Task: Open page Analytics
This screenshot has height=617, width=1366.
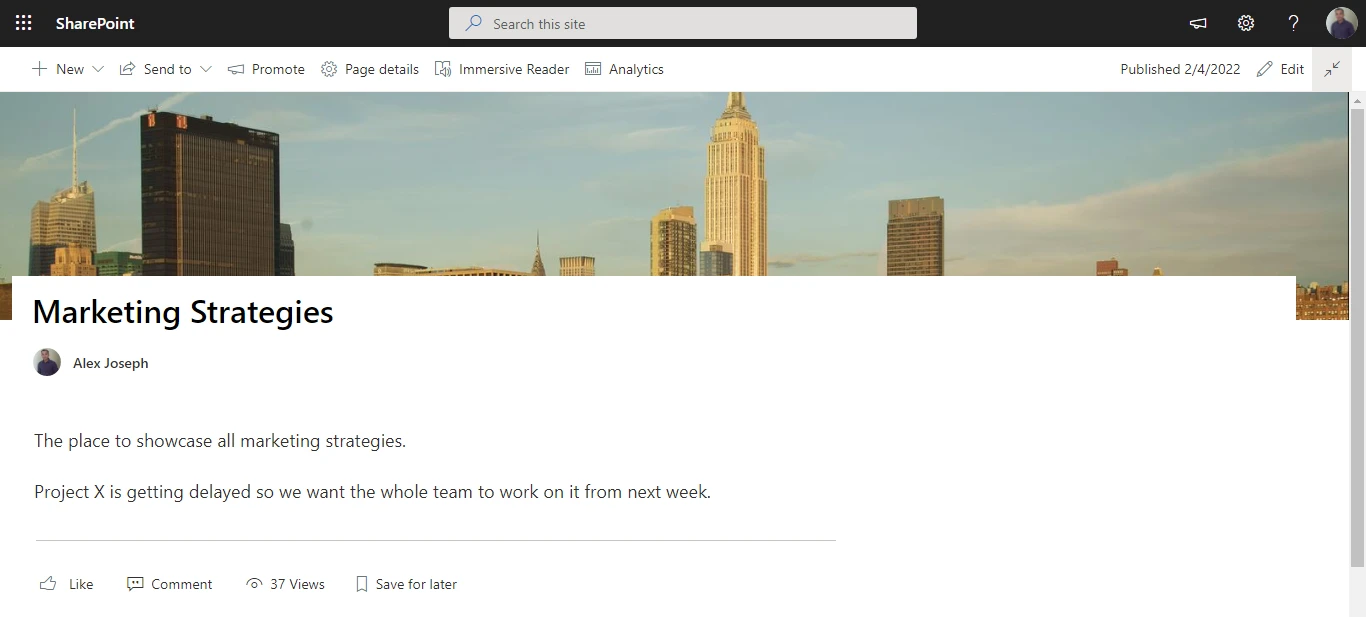Action: tap(624, 69)
